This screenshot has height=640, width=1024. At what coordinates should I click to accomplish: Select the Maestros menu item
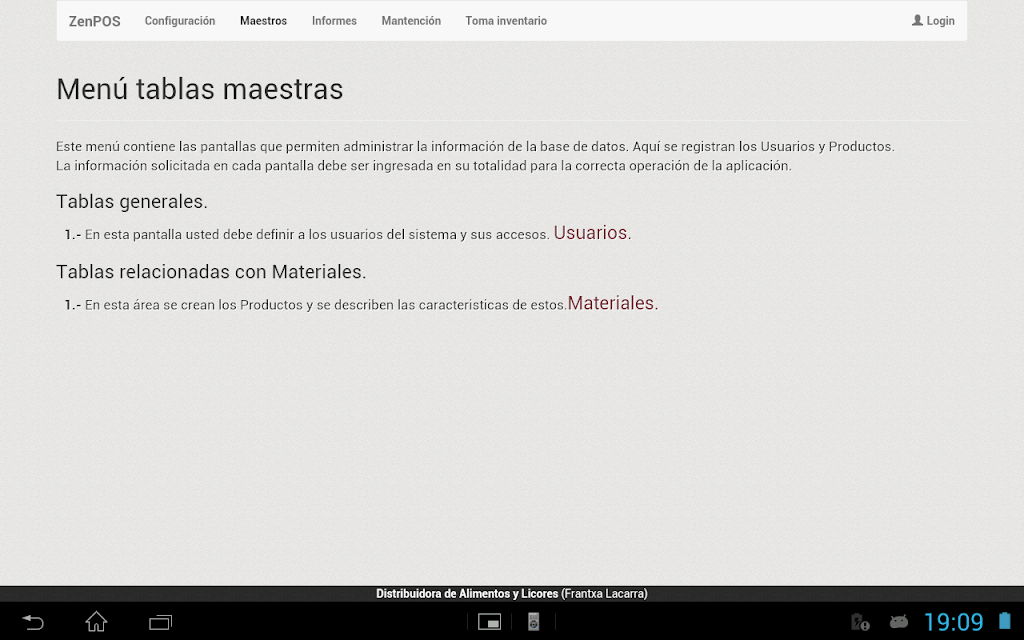pos(263,21)
